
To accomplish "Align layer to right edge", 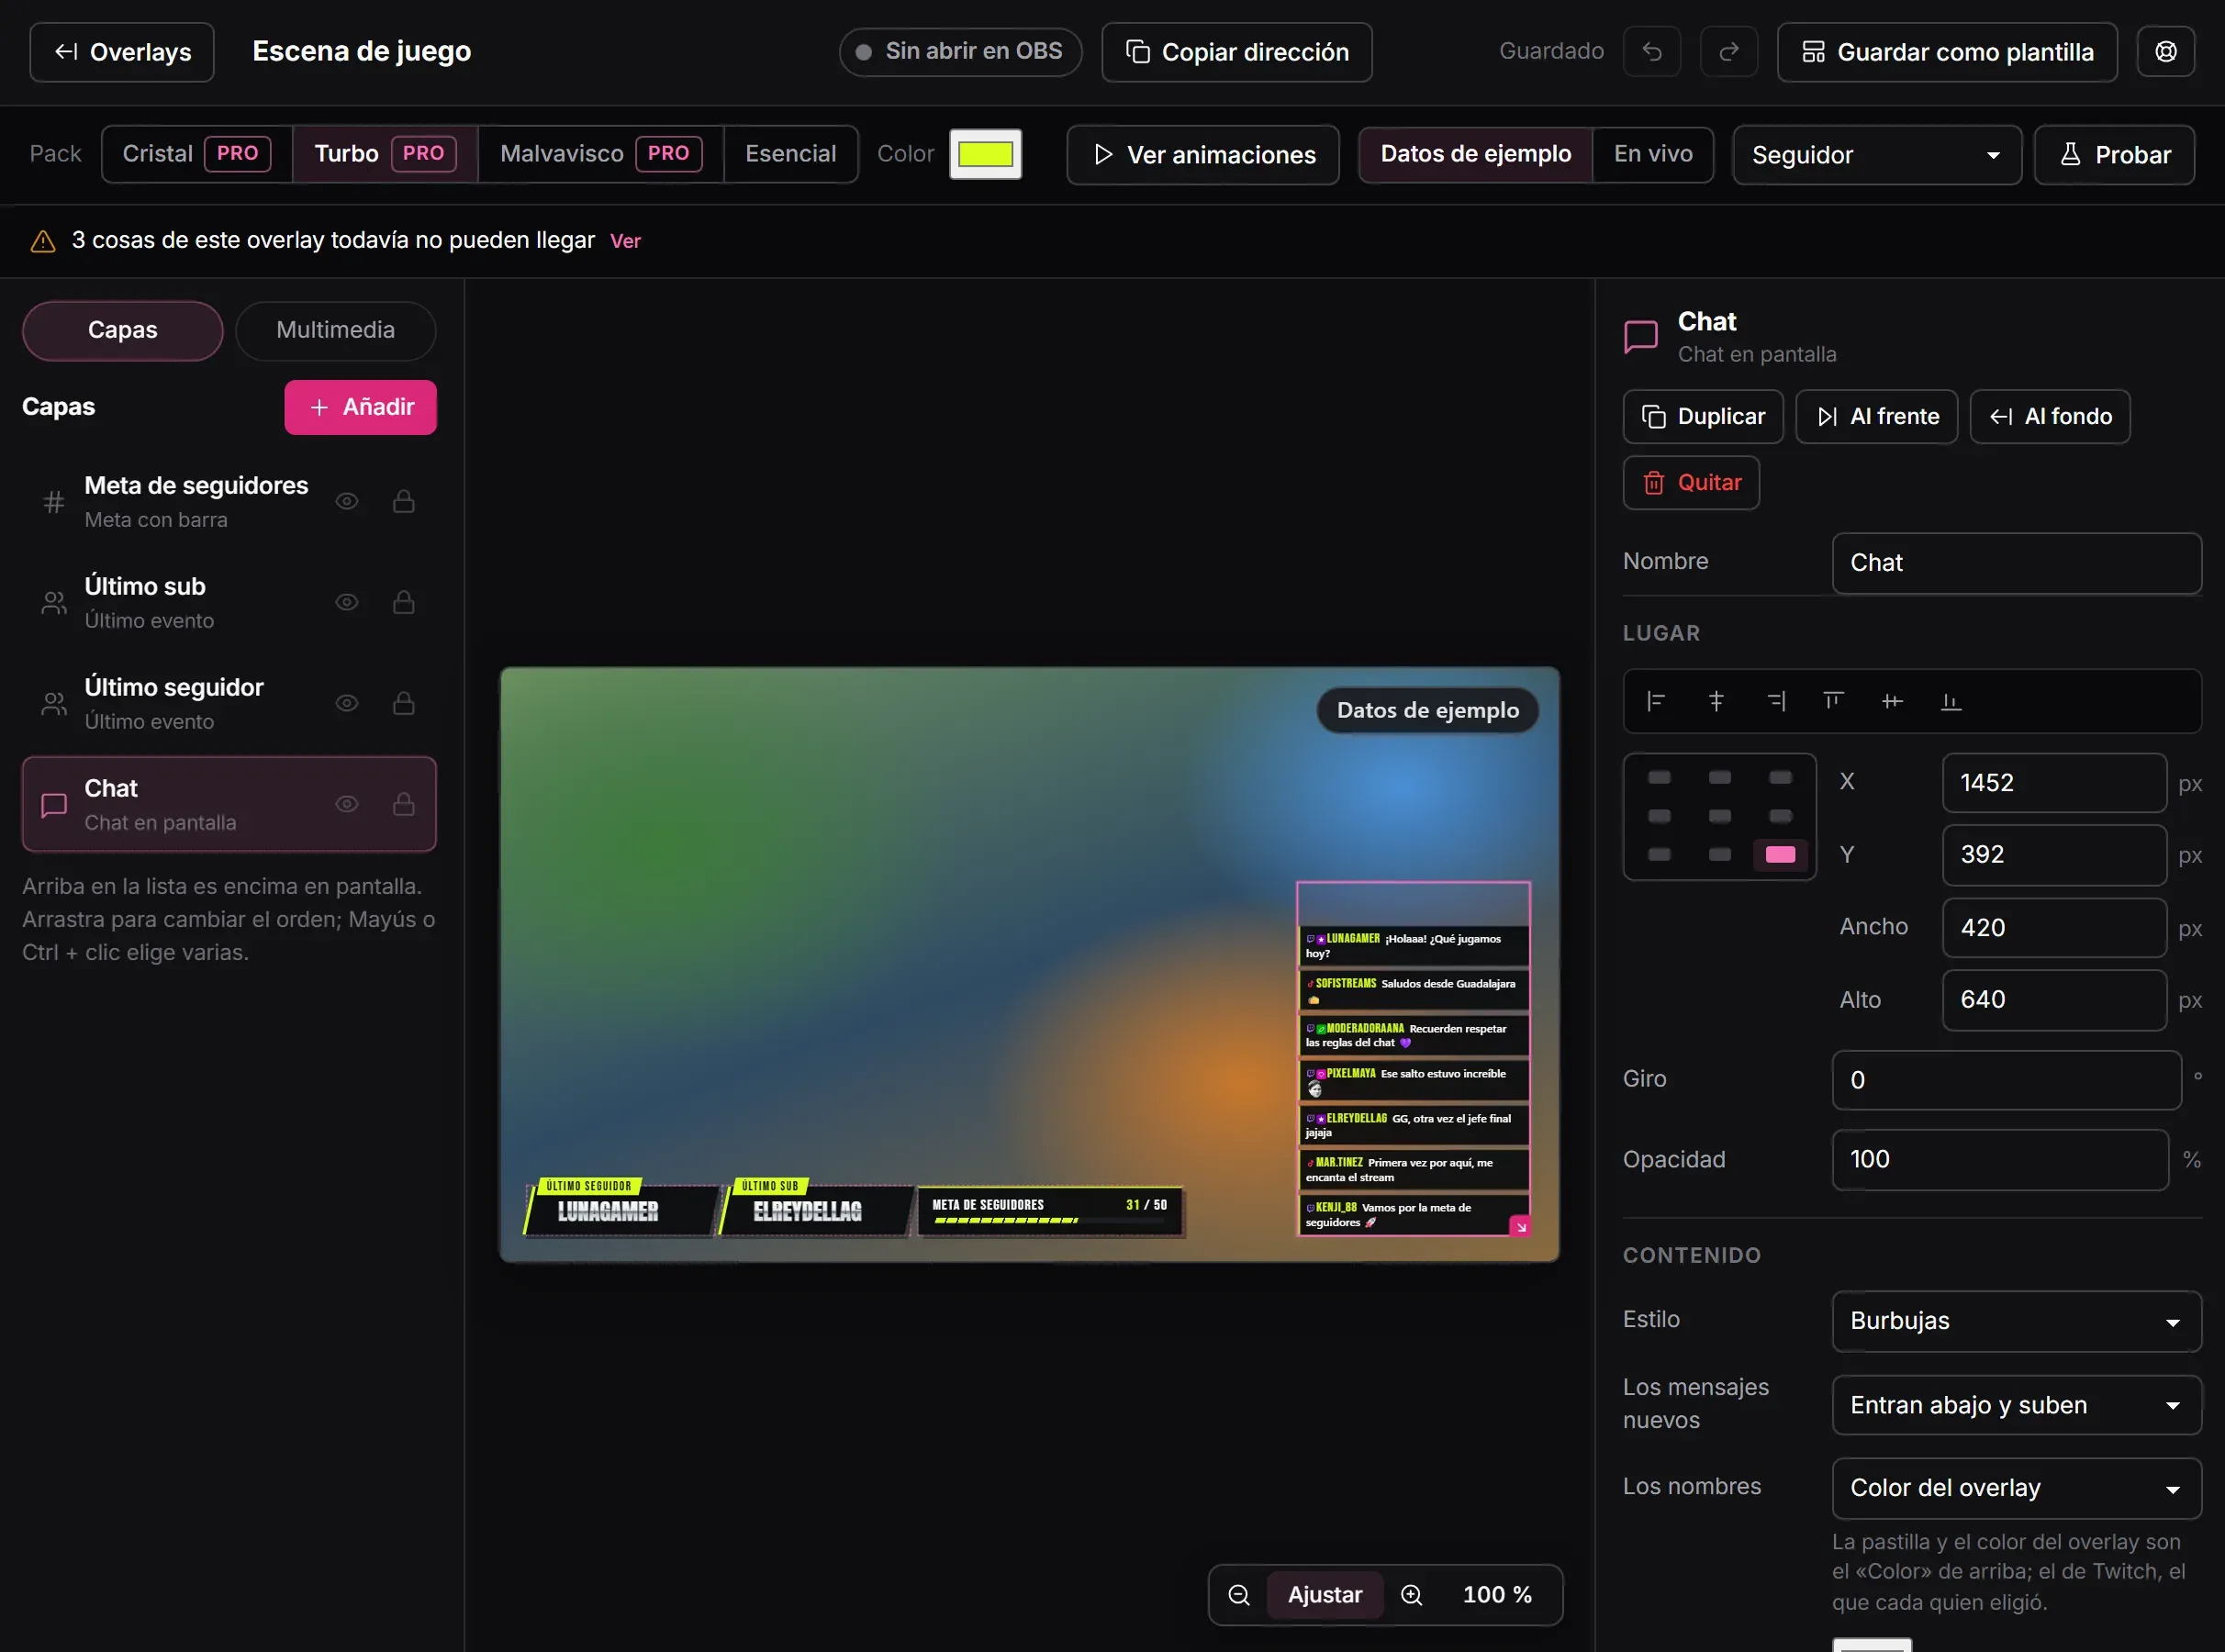I will pos(1776,701).
